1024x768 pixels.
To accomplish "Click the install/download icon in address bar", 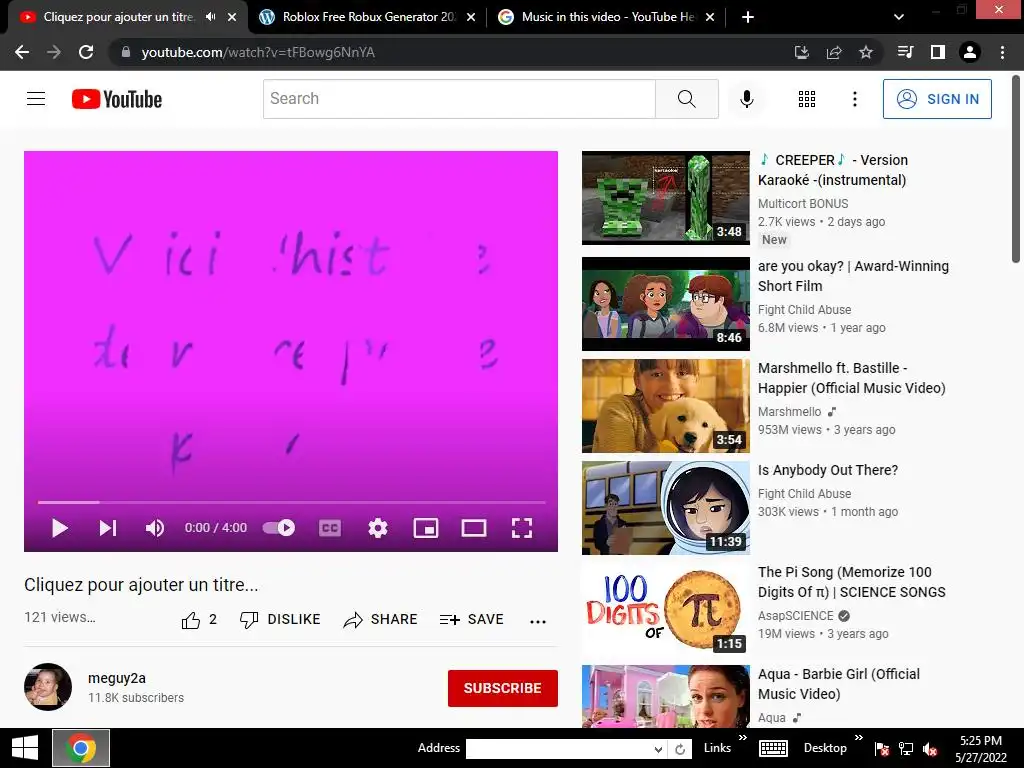I will [x=802, y=52].
